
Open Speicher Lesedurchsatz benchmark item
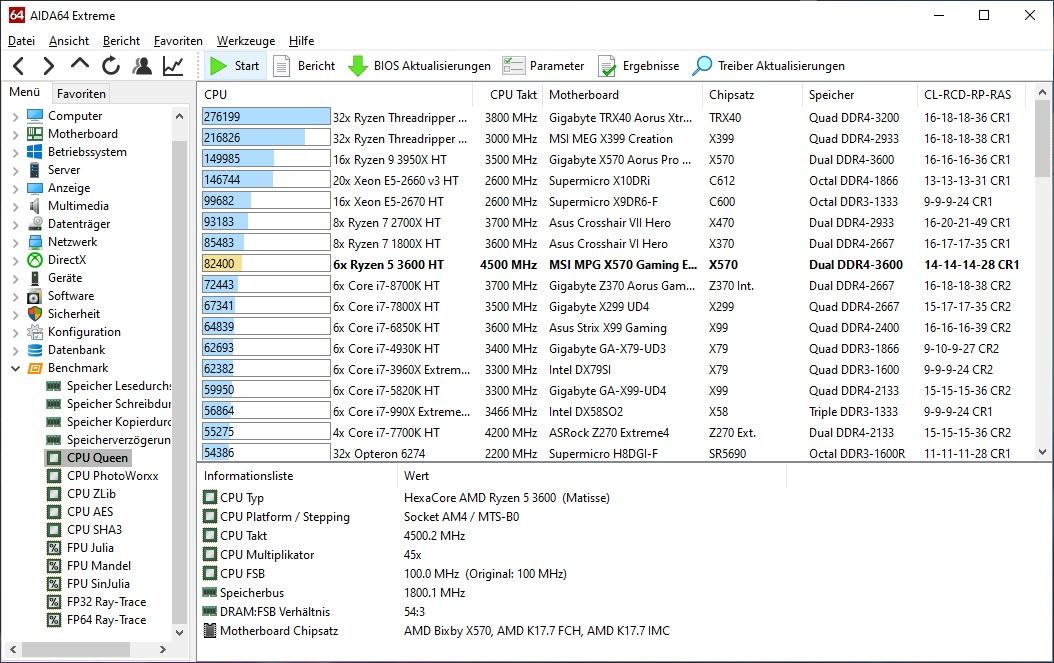(108, 386)
